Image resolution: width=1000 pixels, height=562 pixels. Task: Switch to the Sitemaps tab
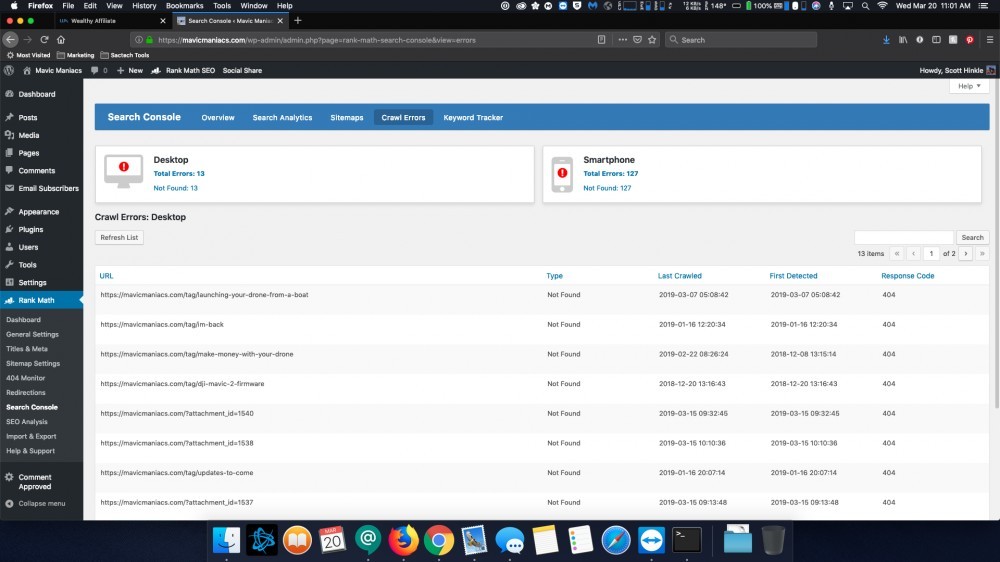click(x=346, y=117)
